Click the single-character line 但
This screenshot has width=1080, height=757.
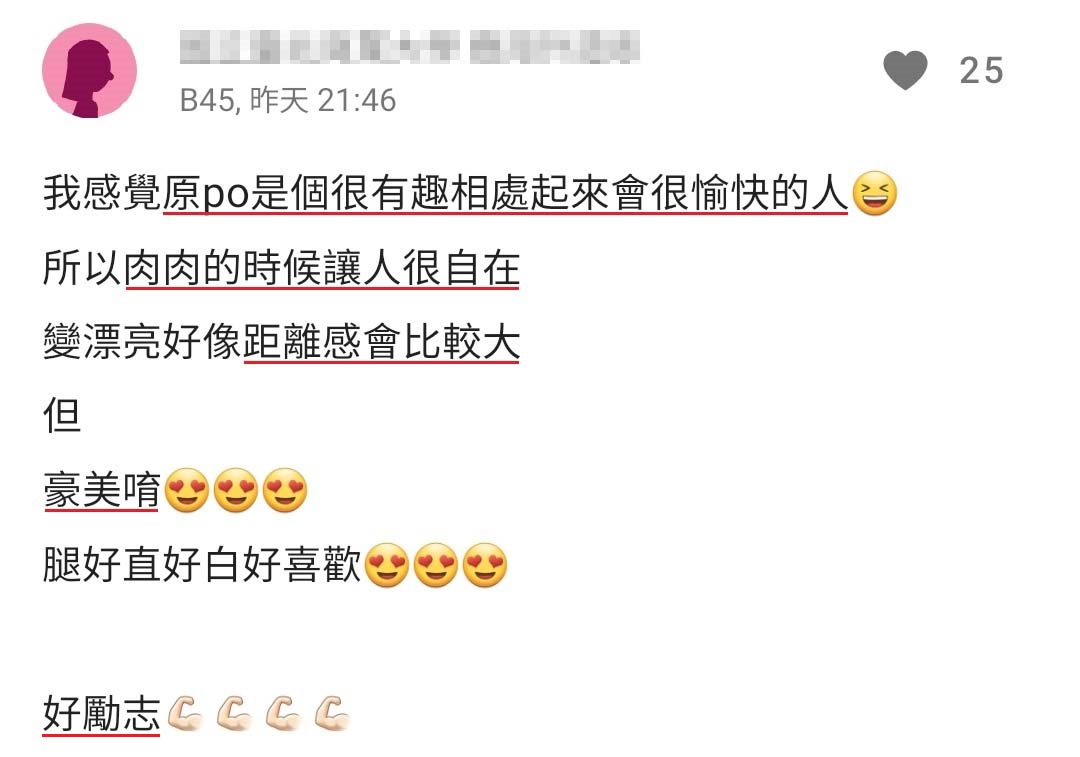coord(62,416)
